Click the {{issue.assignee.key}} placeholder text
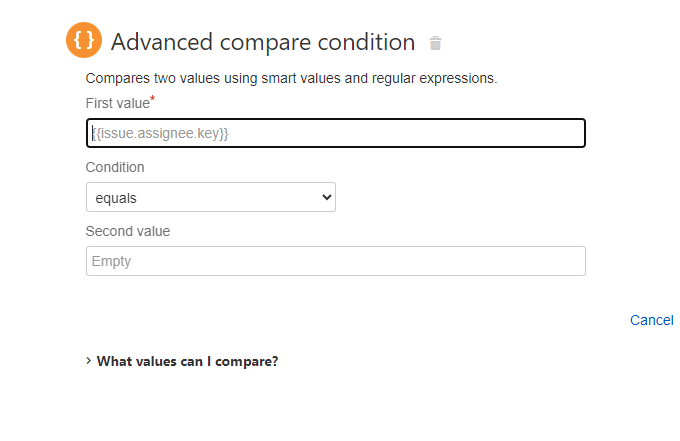Screen dimensions: 680x441 [160, 133]
